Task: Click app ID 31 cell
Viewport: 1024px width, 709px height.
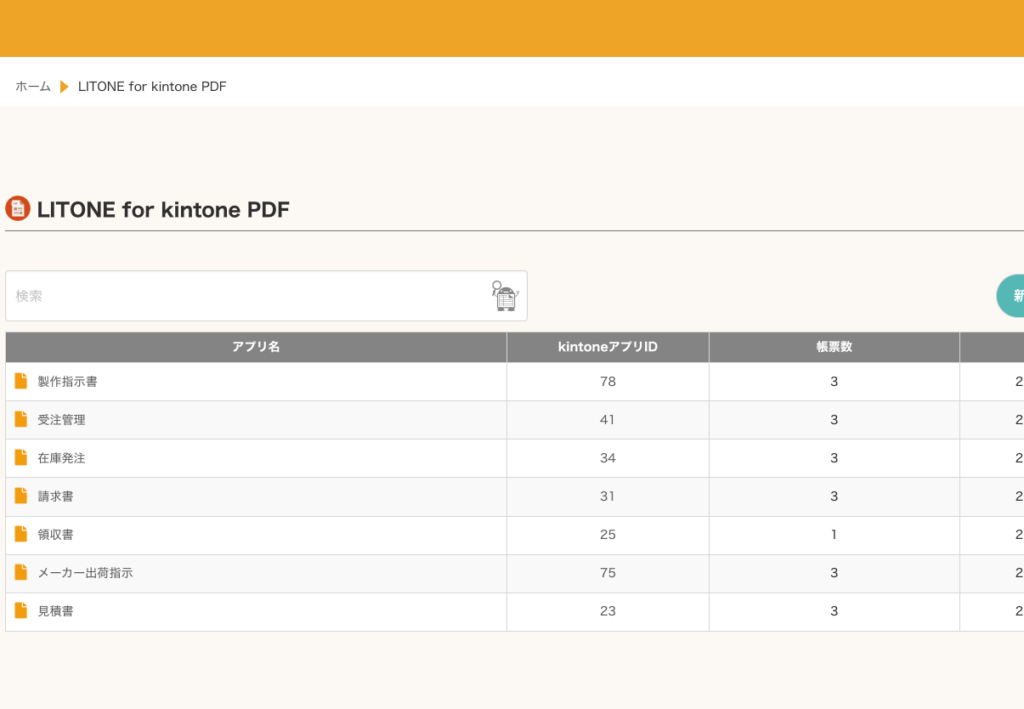Action: click(x=608, y=496)
